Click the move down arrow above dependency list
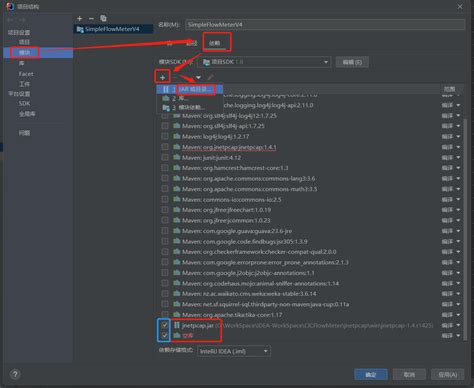 (198, 78)
